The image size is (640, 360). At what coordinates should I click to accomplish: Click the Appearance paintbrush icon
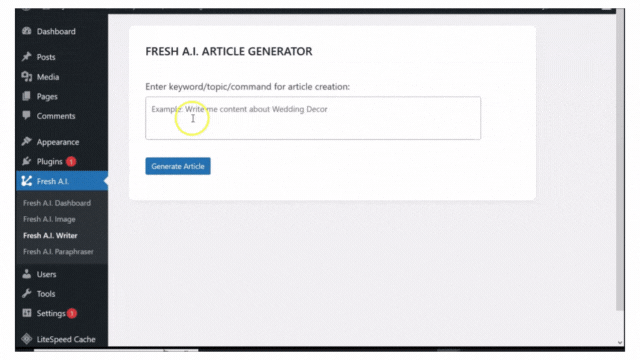[x=27, y=142]
